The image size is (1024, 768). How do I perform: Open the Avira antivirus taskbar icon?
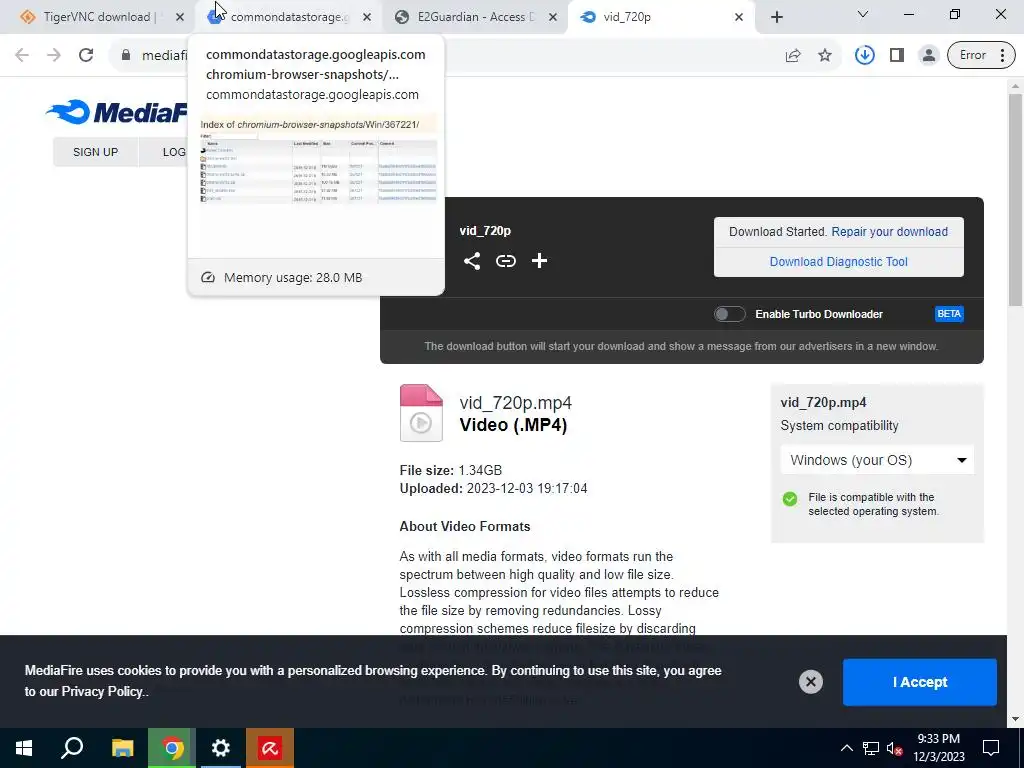tap(270, 748)
